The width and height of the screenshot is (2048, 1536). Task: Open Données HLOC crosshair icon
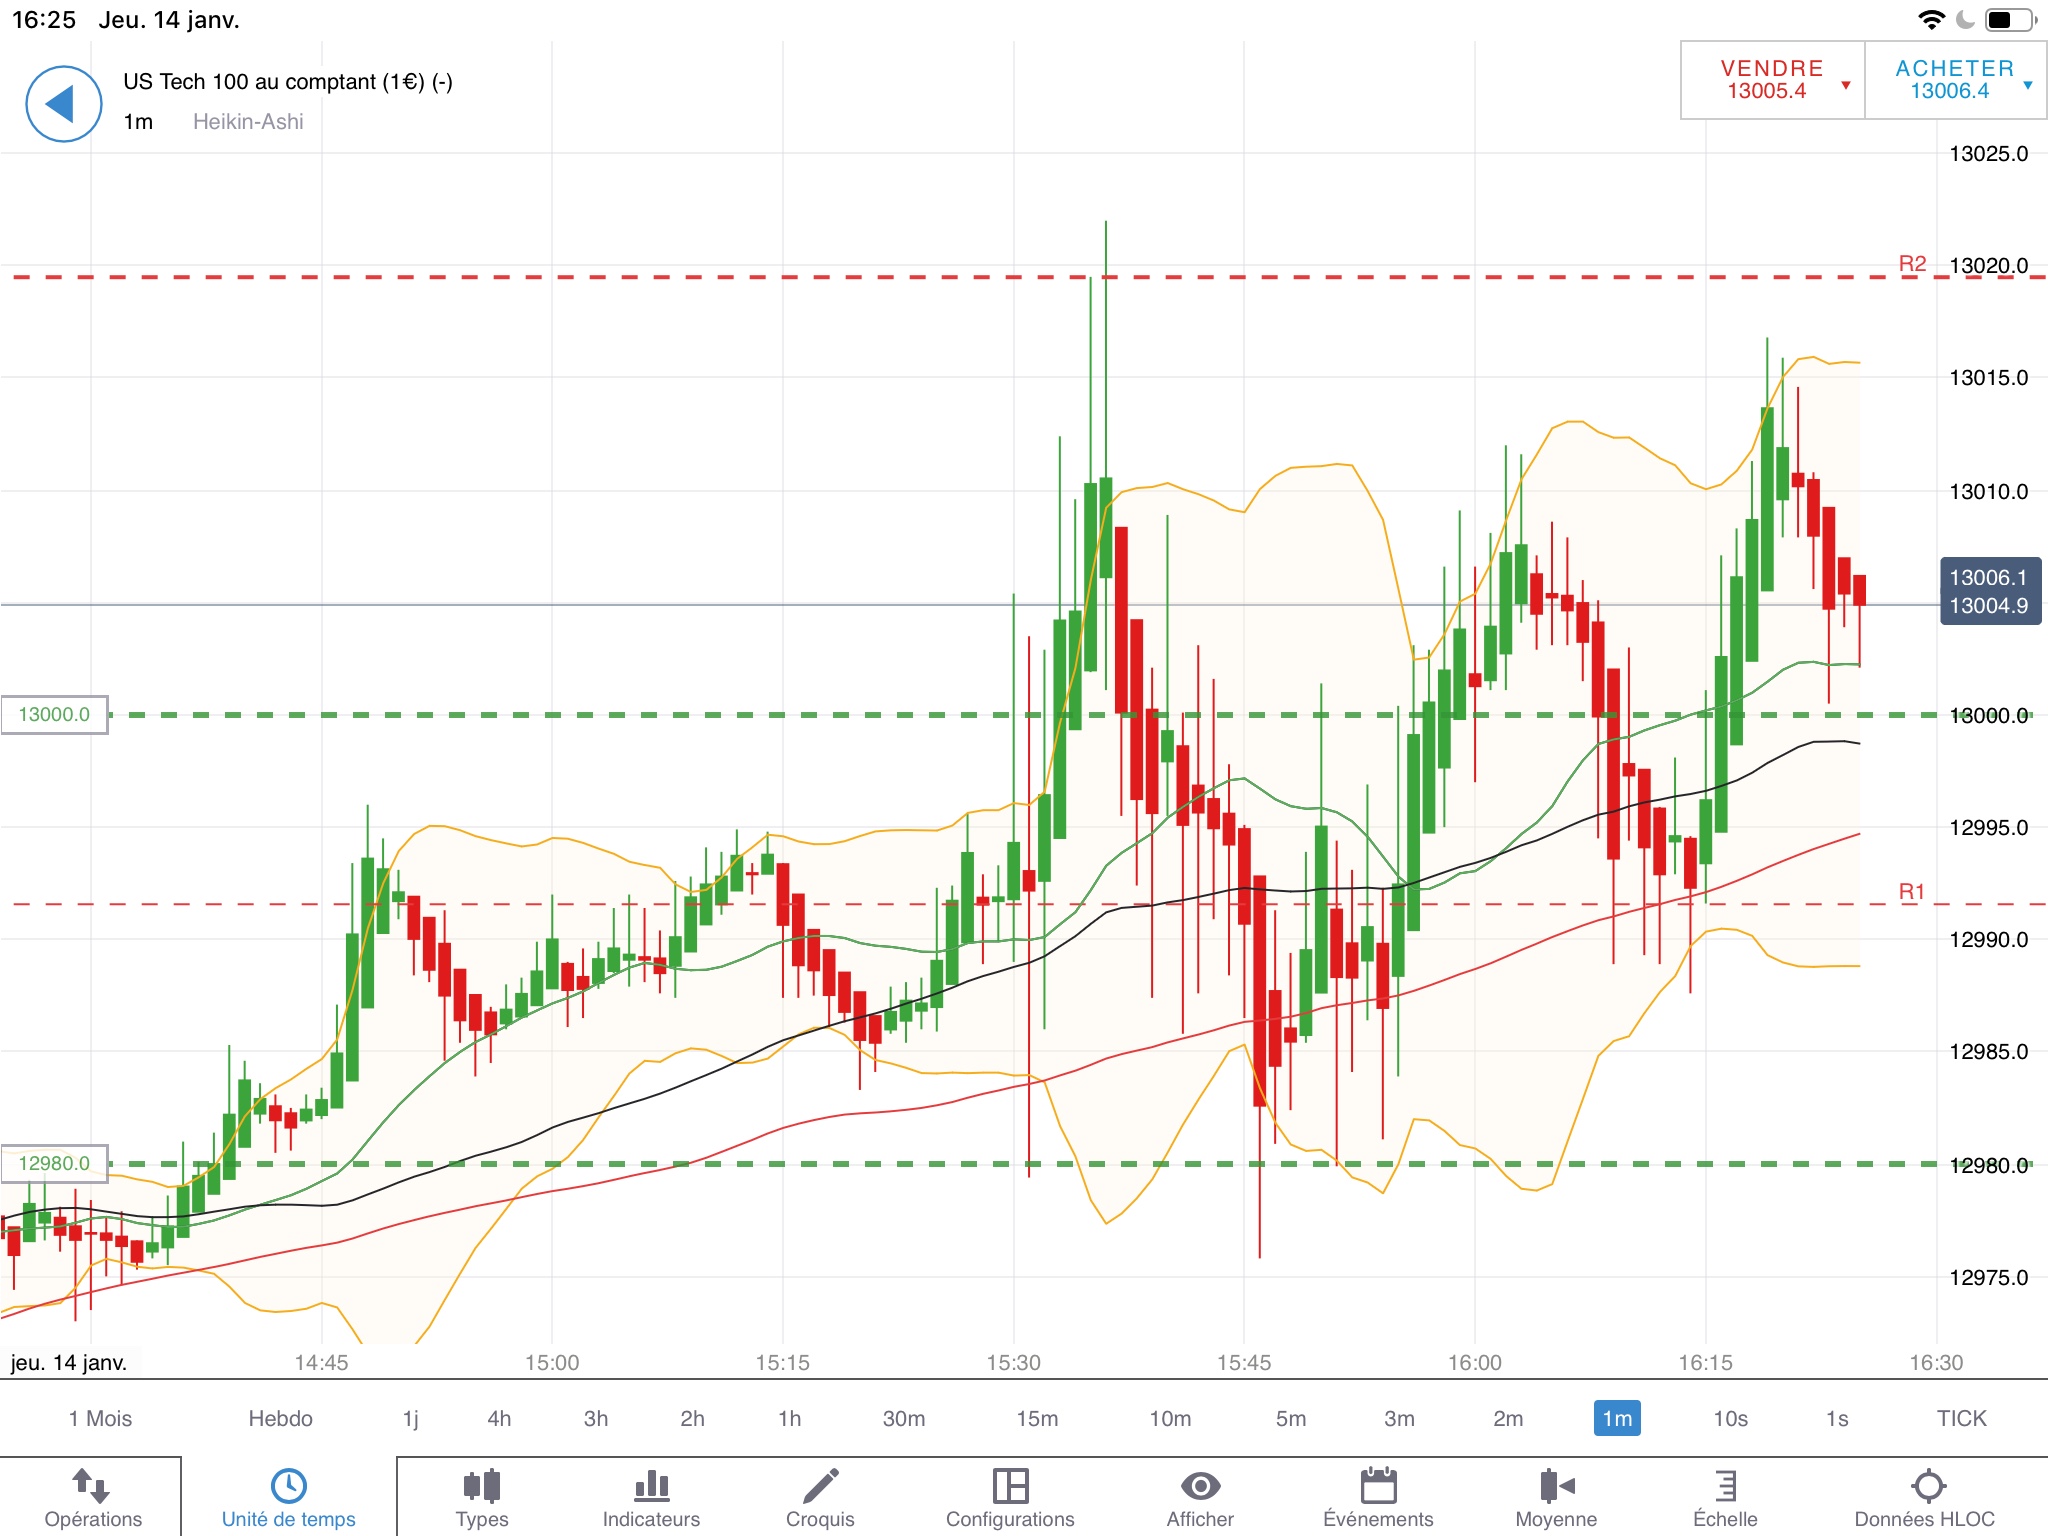1927,1486
